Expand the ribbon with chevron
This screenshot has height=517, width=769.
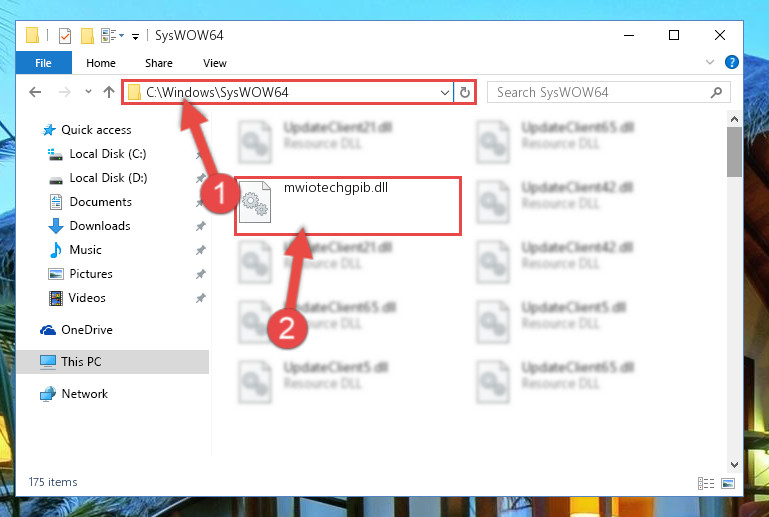pos(710,62)
